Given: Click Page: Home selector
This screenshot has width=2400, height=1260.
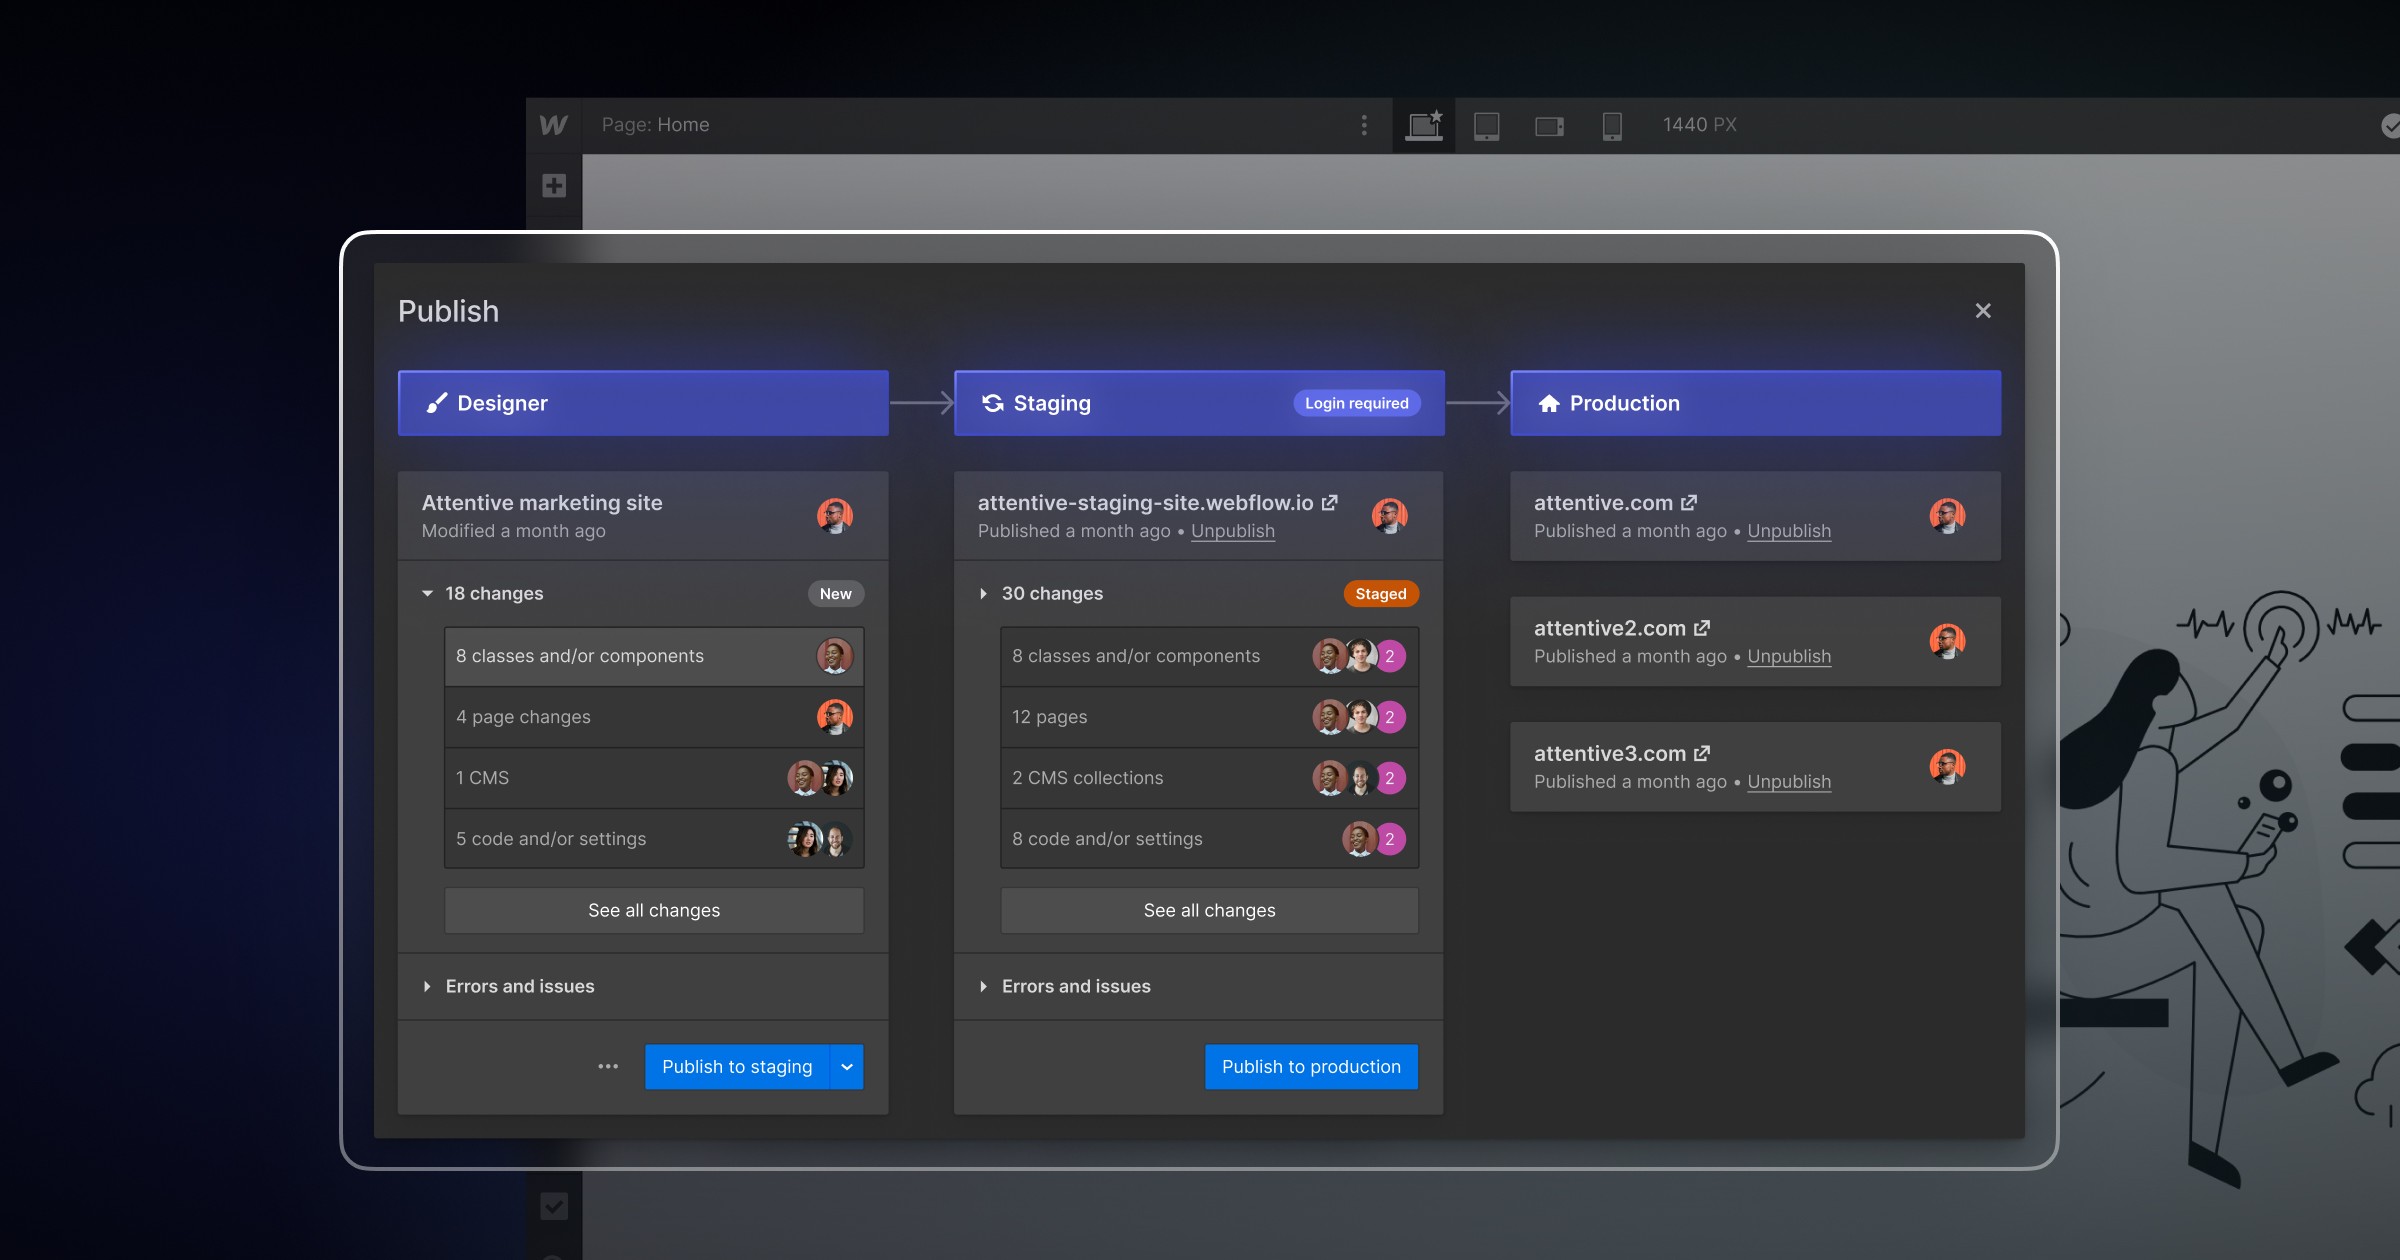Looking at the screenshot, I should (x=655, y=125).
